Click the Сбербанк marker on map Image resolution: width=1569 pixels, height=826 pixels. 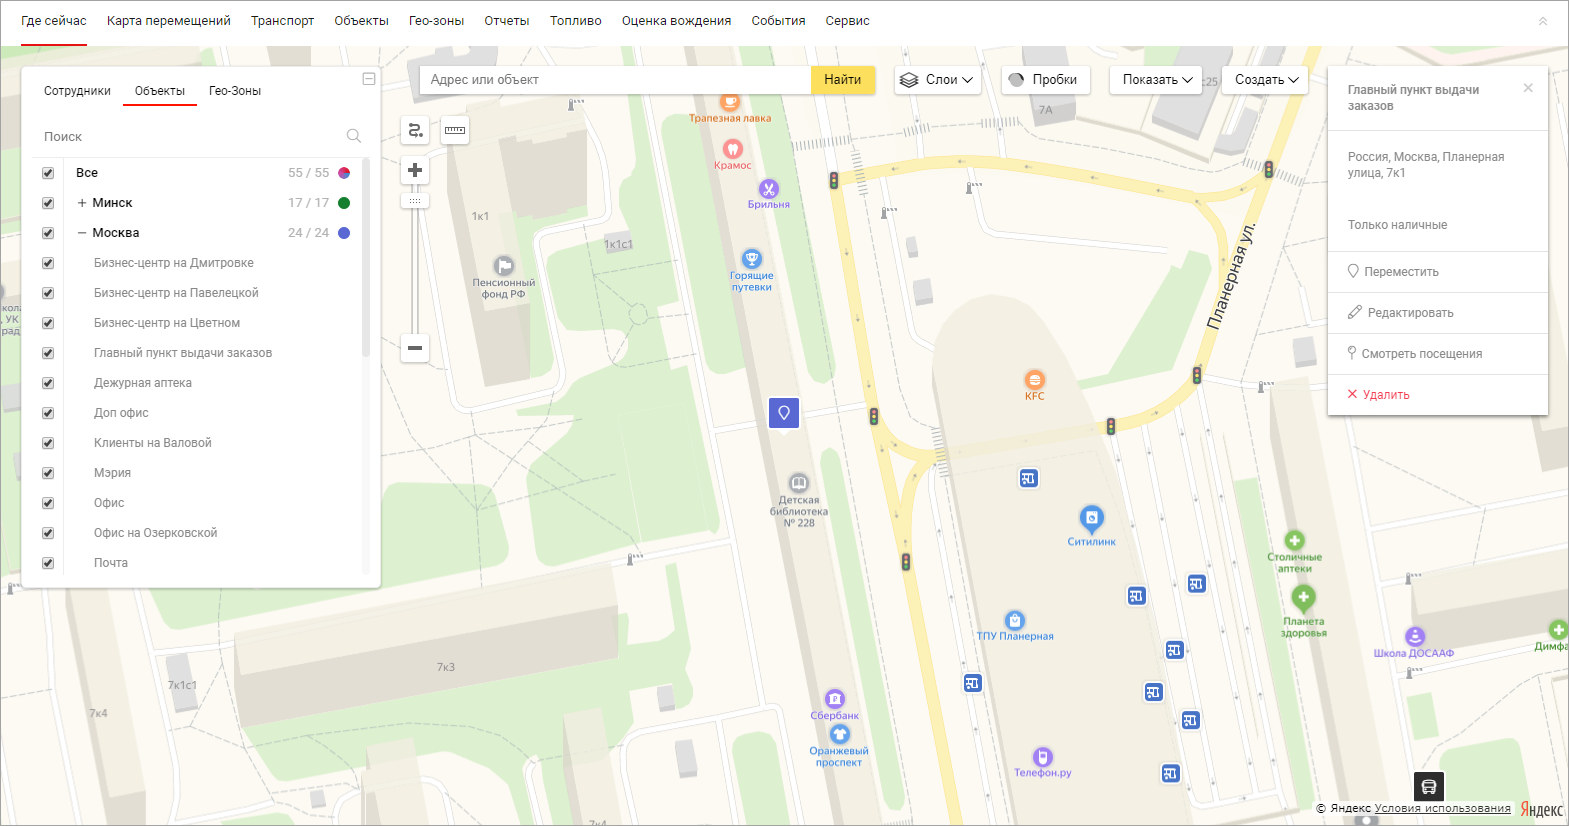point(835,699)
